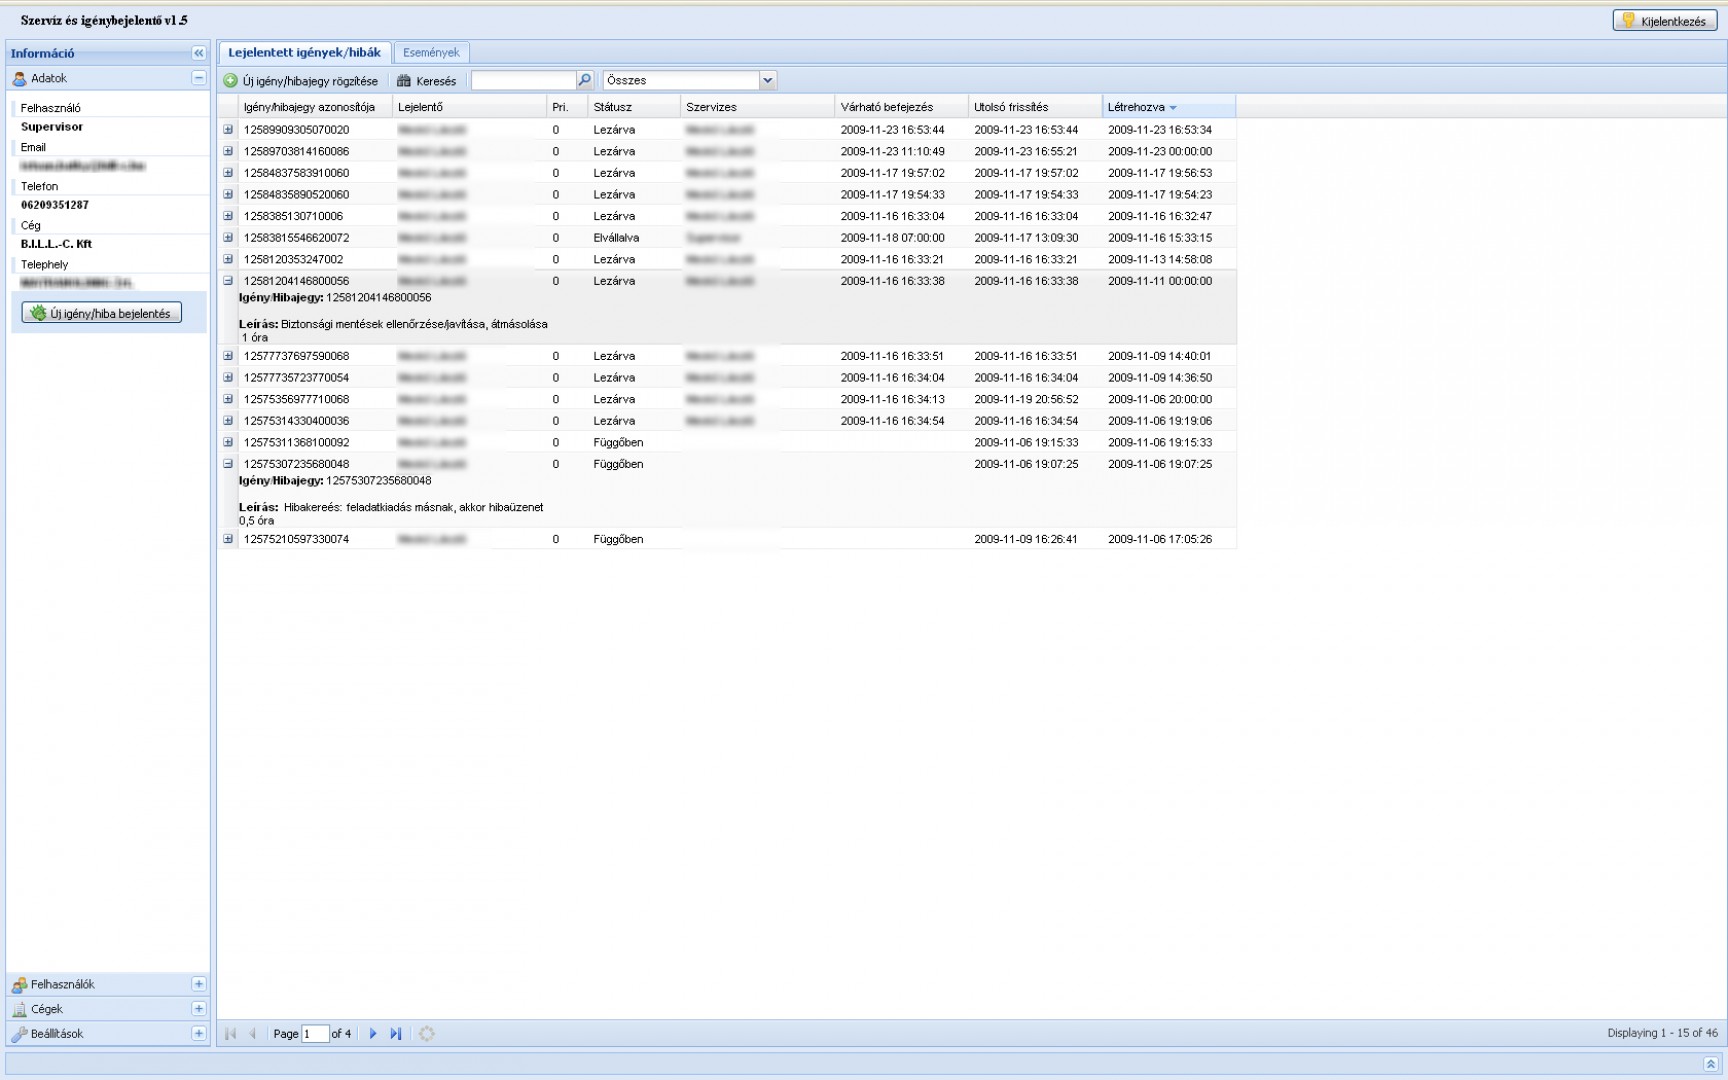Click date 2009-11-19 20:56:52 cell
The height and width of the screenshot is (1080, 1728).
pyautogui.click(x=1026, y=399)
